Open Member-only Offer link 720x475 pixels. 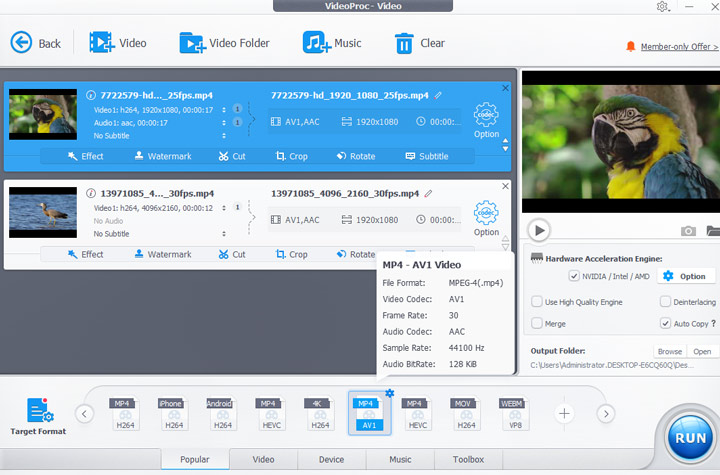pos(679,47)
